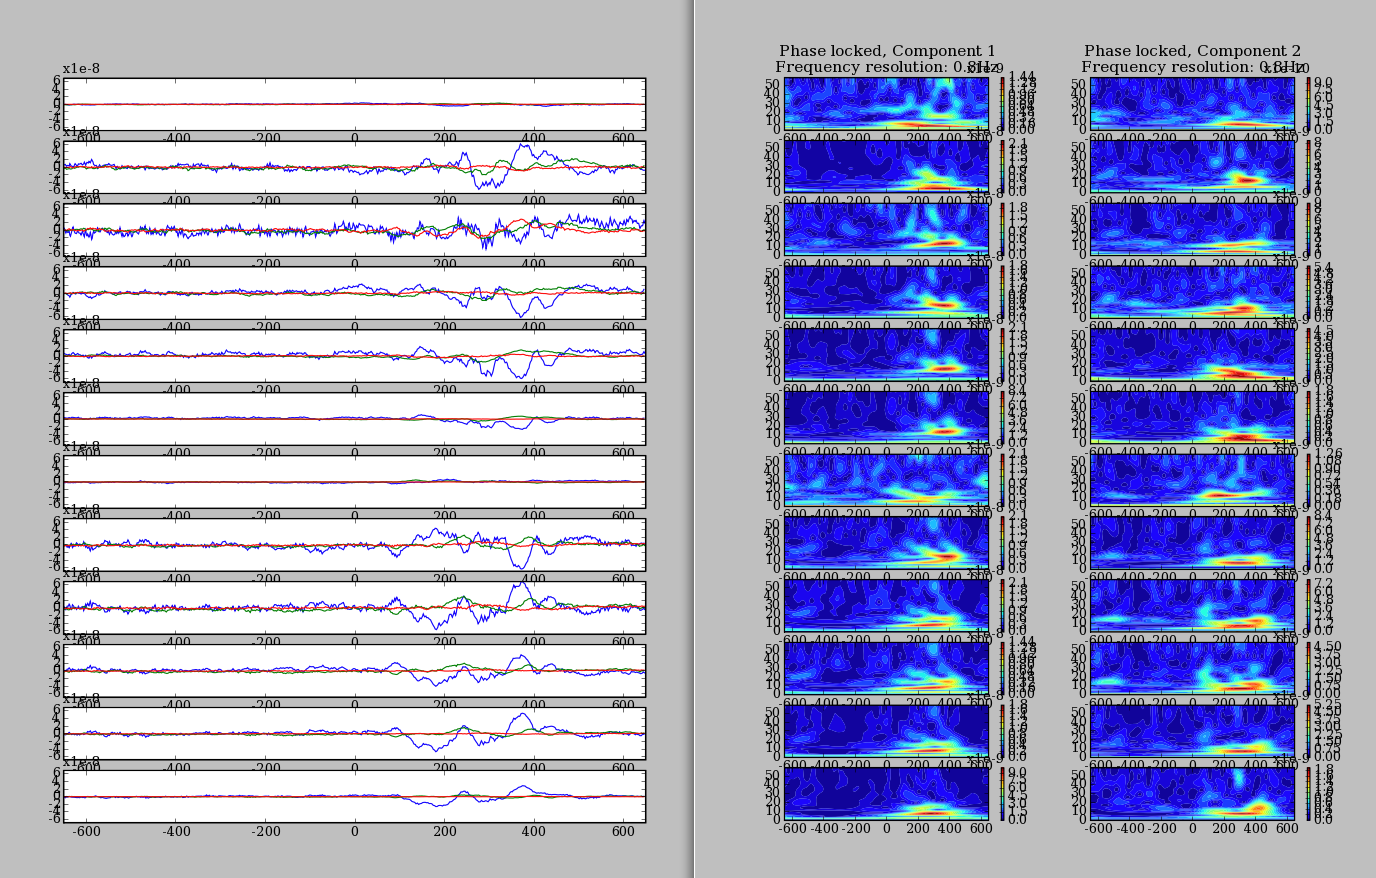Open the top Component 2 spectrogram

[1192, 104]
